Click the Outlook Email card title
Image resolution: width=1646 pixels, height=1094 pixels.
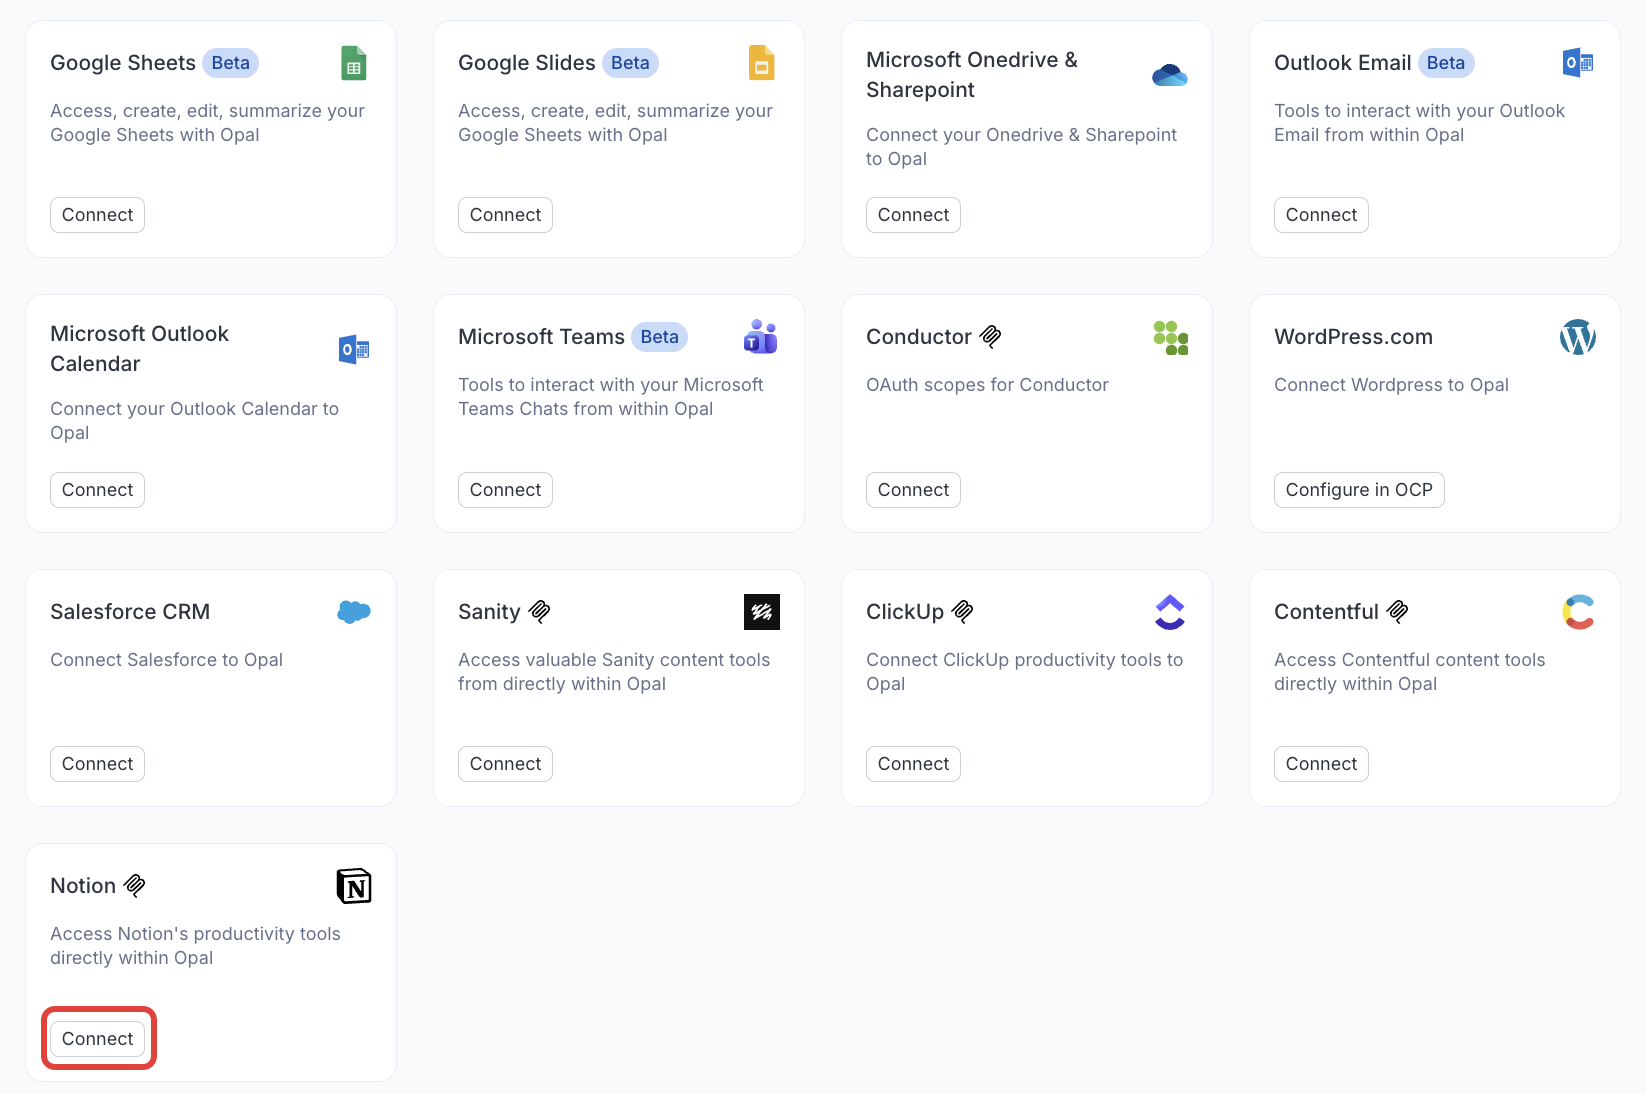point(1343,63)
